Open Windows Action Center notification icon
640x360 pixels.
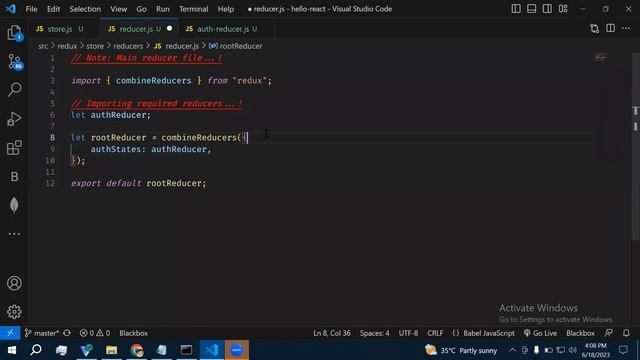tap(623, 350)
